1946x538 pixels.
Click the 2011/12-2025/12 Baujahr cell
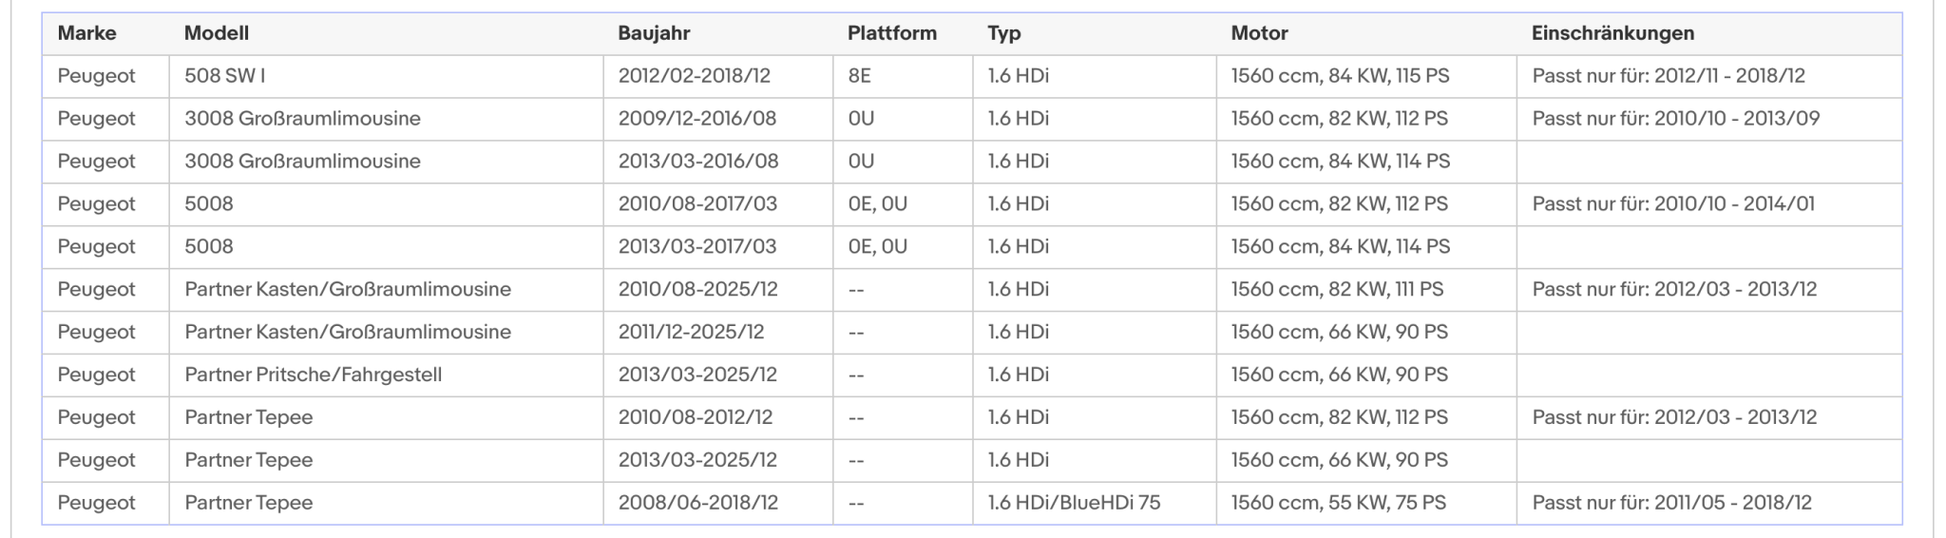tap(691, 332)
